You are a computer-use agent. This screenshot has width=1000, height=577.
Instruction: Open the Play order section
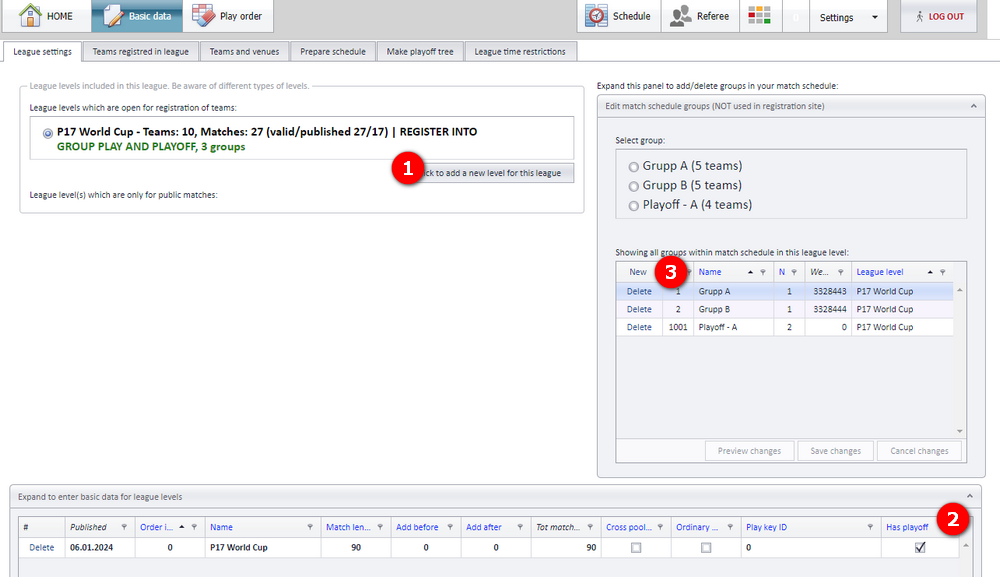(x=228, y=16)
